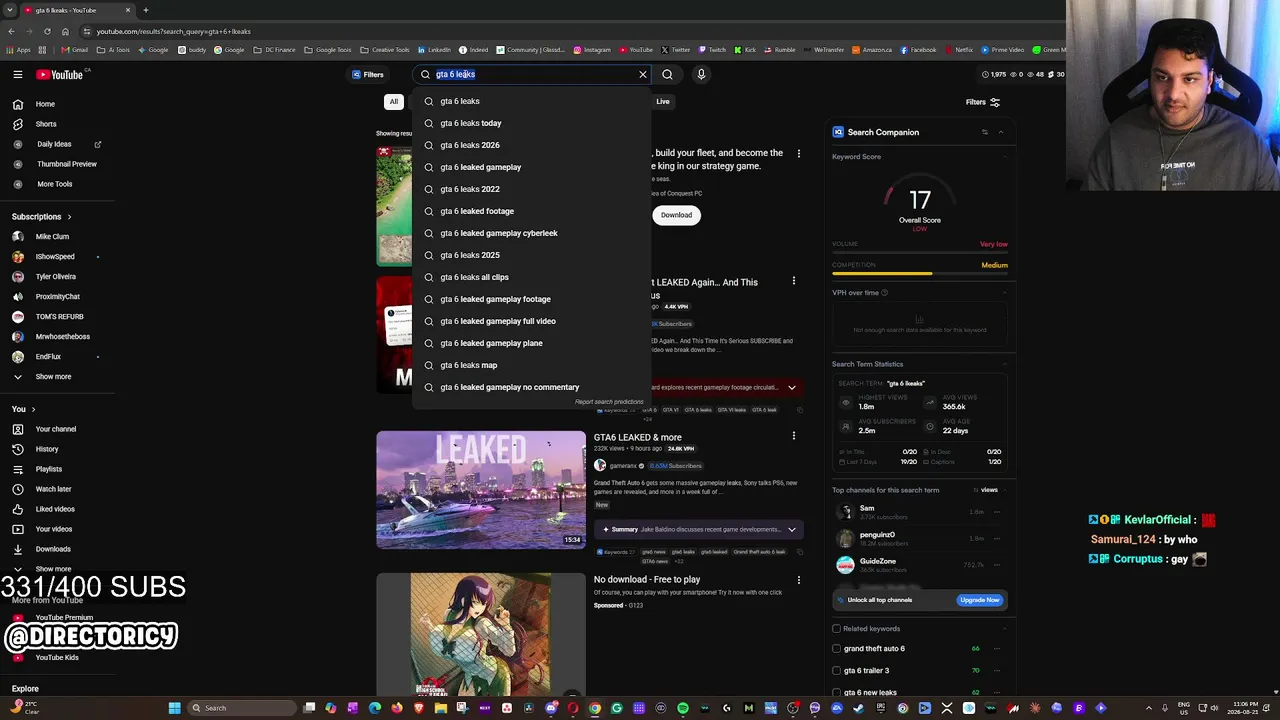The width and height of the screenshot is (1280, 720).
Task: Collapse the Keyword Score section
Action: 1004,157
